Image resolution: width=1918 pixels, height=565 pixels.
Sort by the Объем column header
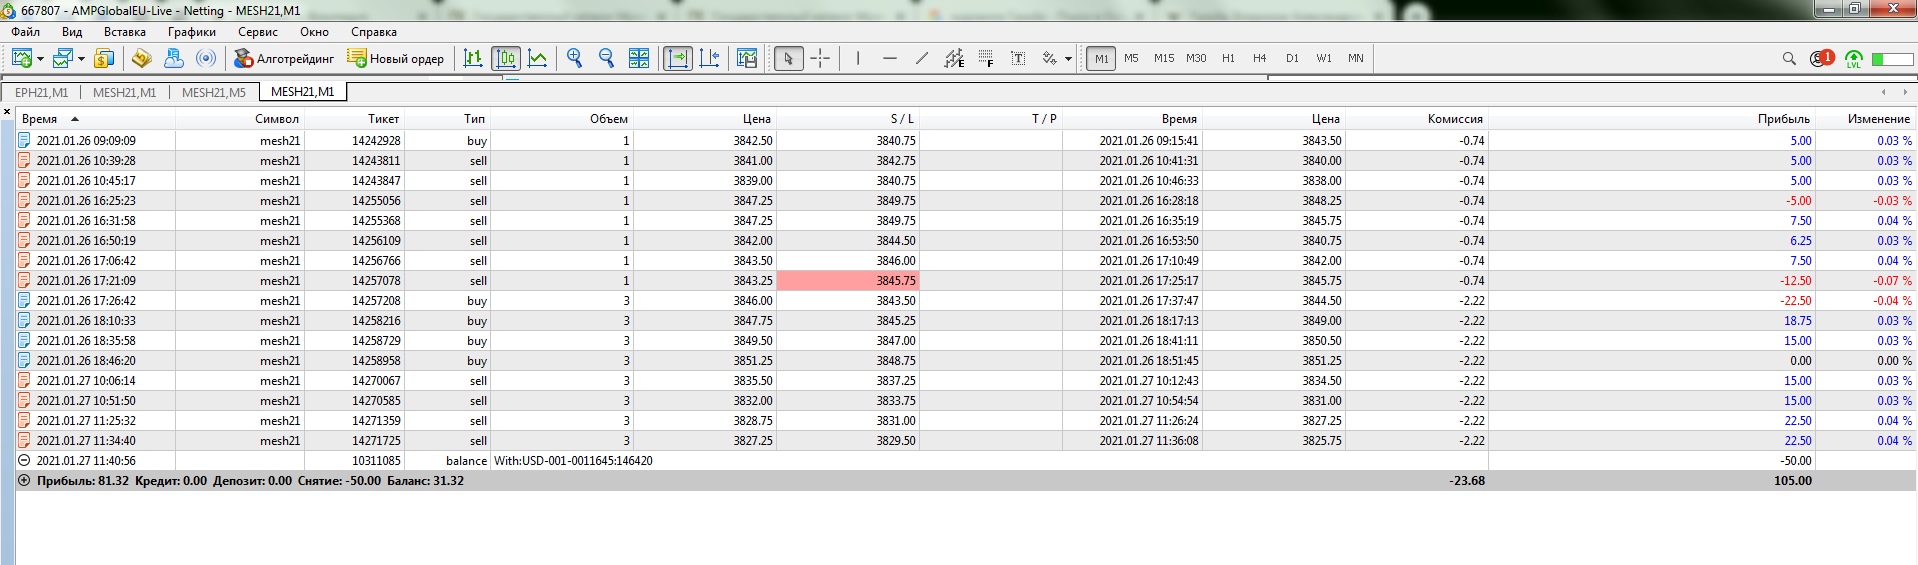coord(562,119)
